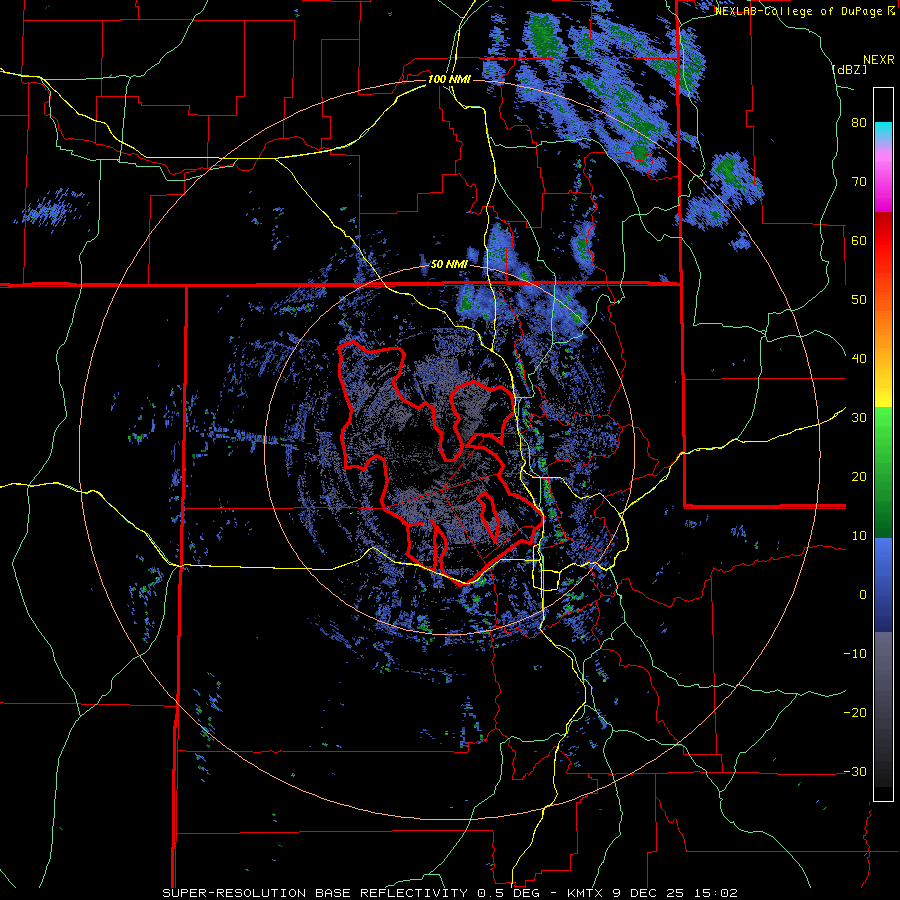This screenshot has height=900, width=900.
Task: Click the 50 NMI range ring label
Action: pos(449,264)
